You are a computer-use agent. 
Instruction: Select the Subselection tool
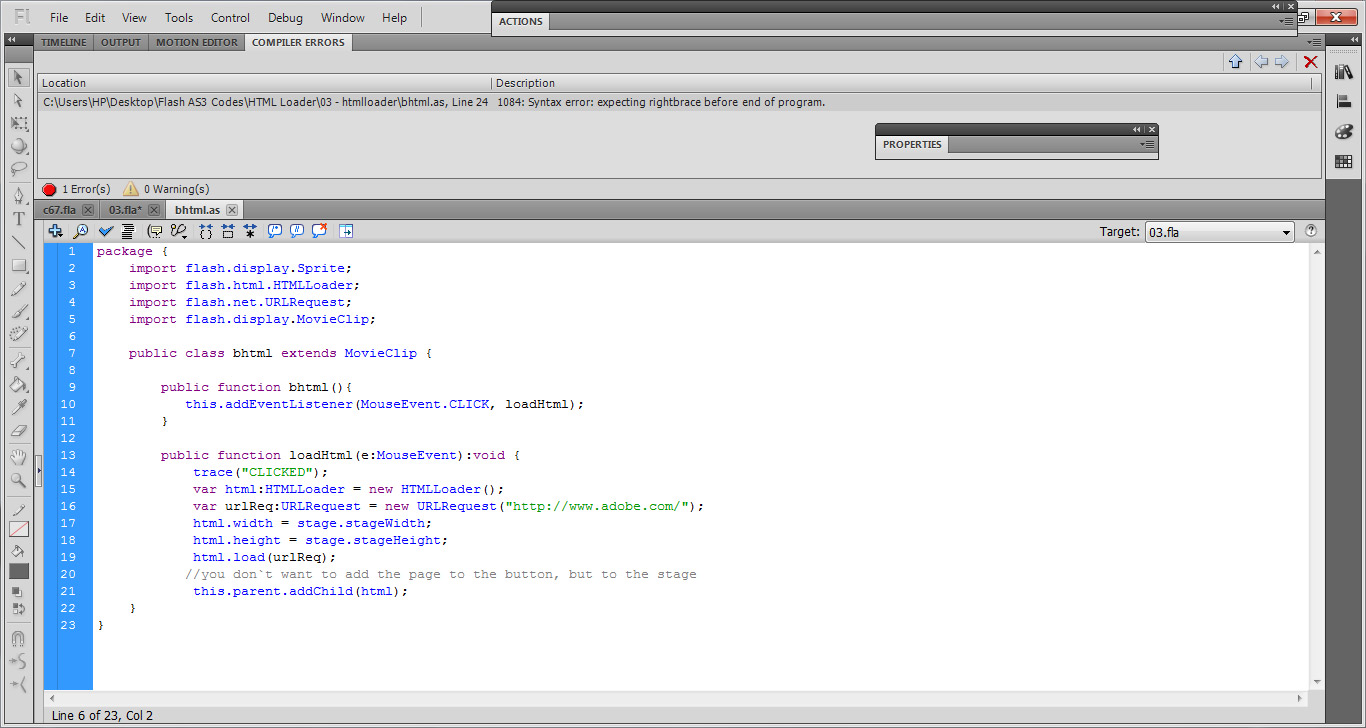18,100
